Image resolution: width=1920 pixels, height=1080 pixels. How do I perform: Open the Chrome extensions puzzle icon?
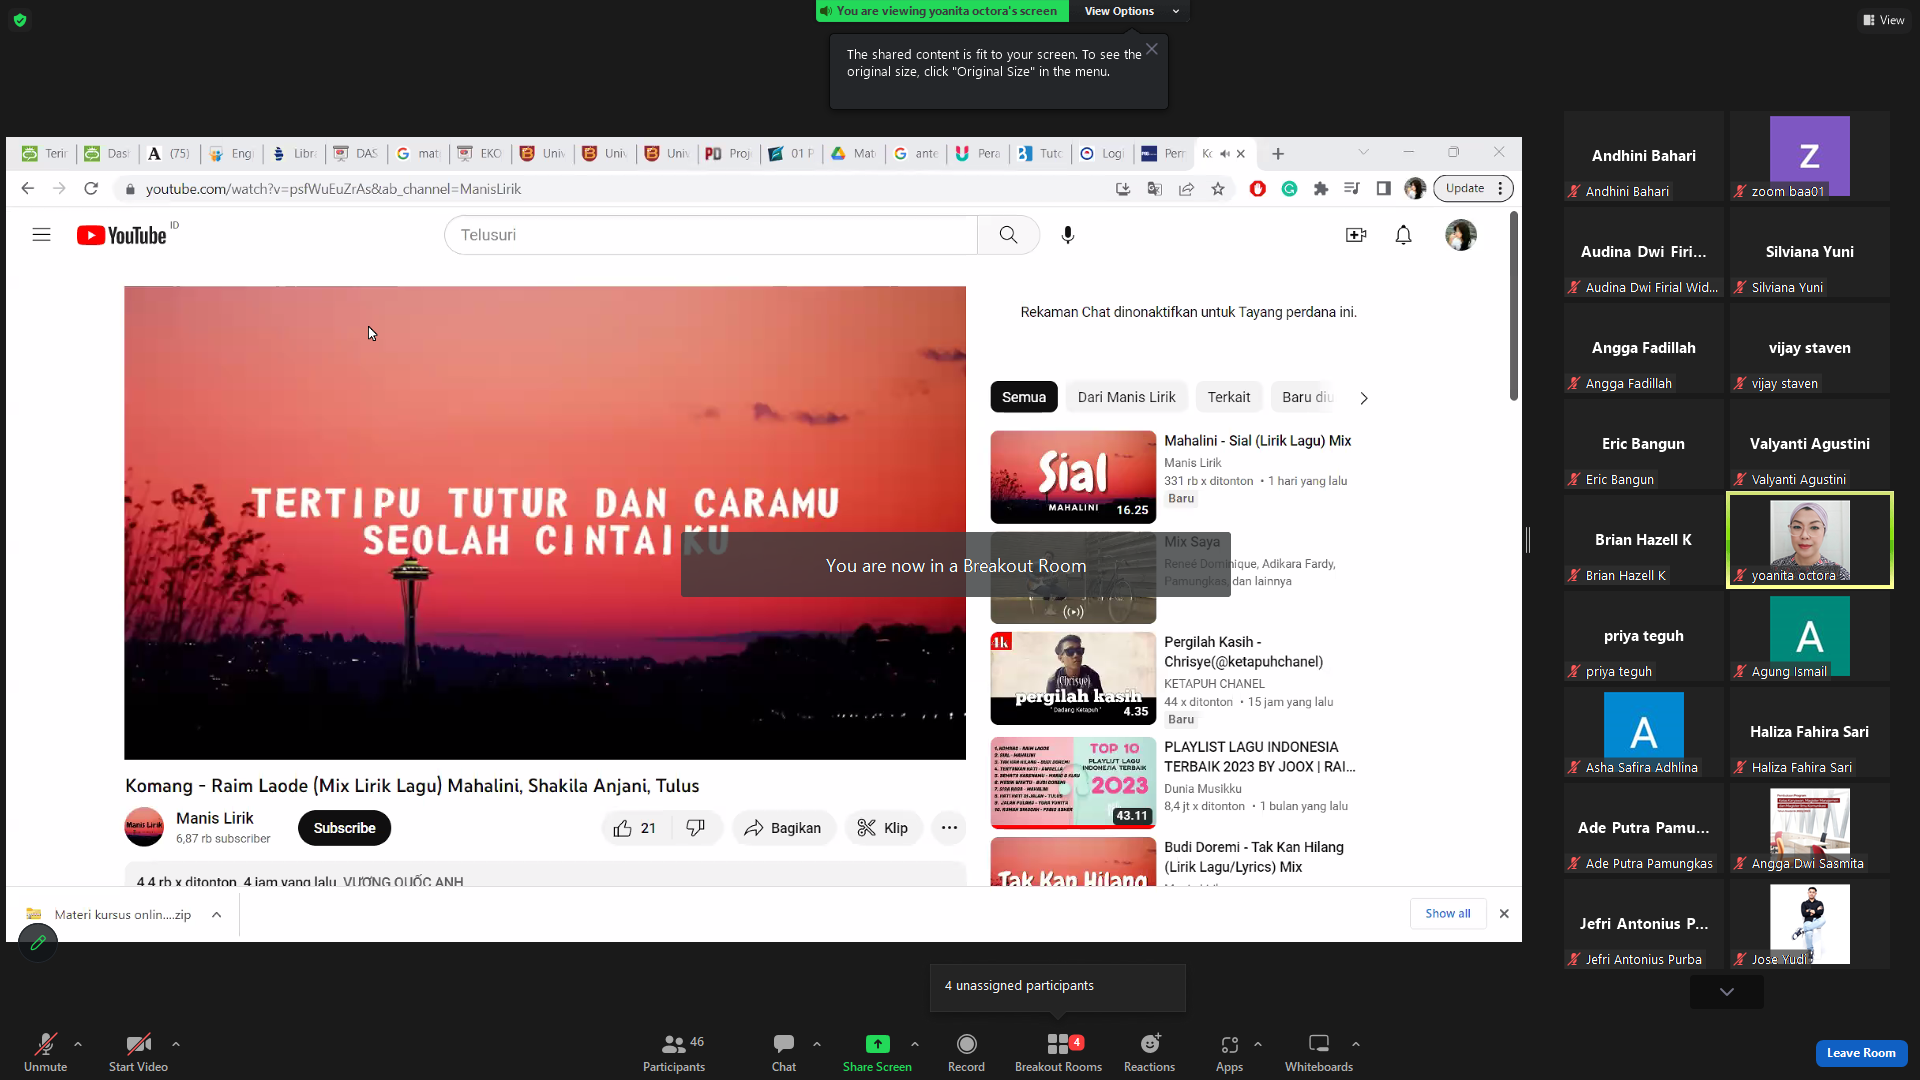[1321, 189]
